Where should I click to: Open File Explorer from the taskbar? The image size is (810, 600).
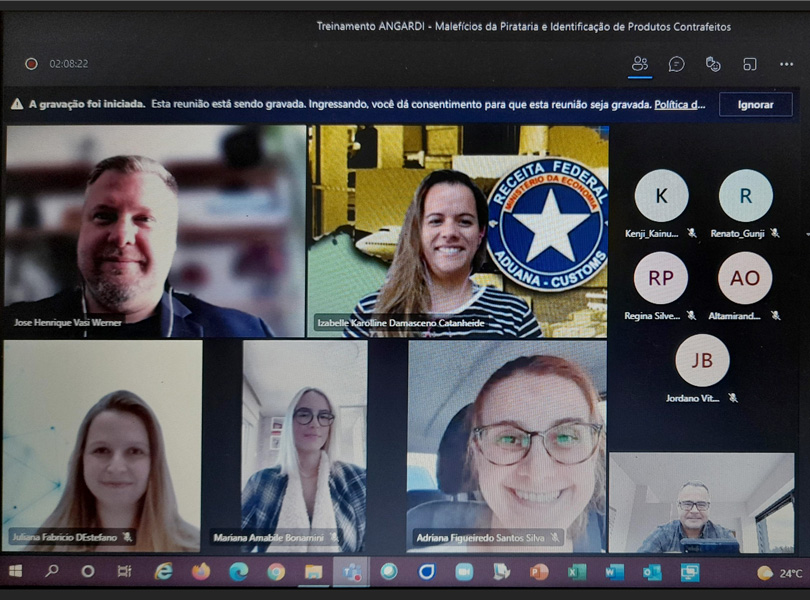click(x=313, y=572)
